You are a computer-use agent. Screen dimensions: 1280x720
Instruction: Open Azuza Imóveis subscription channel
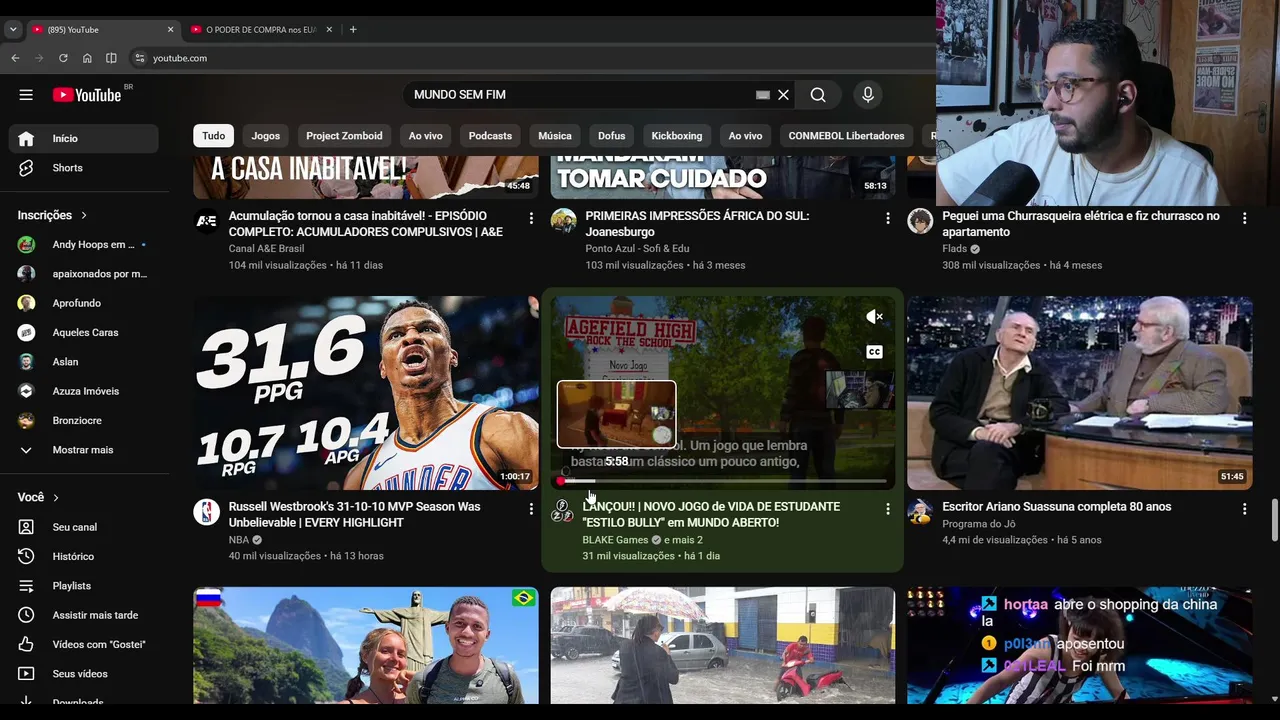tap(83, 391)
